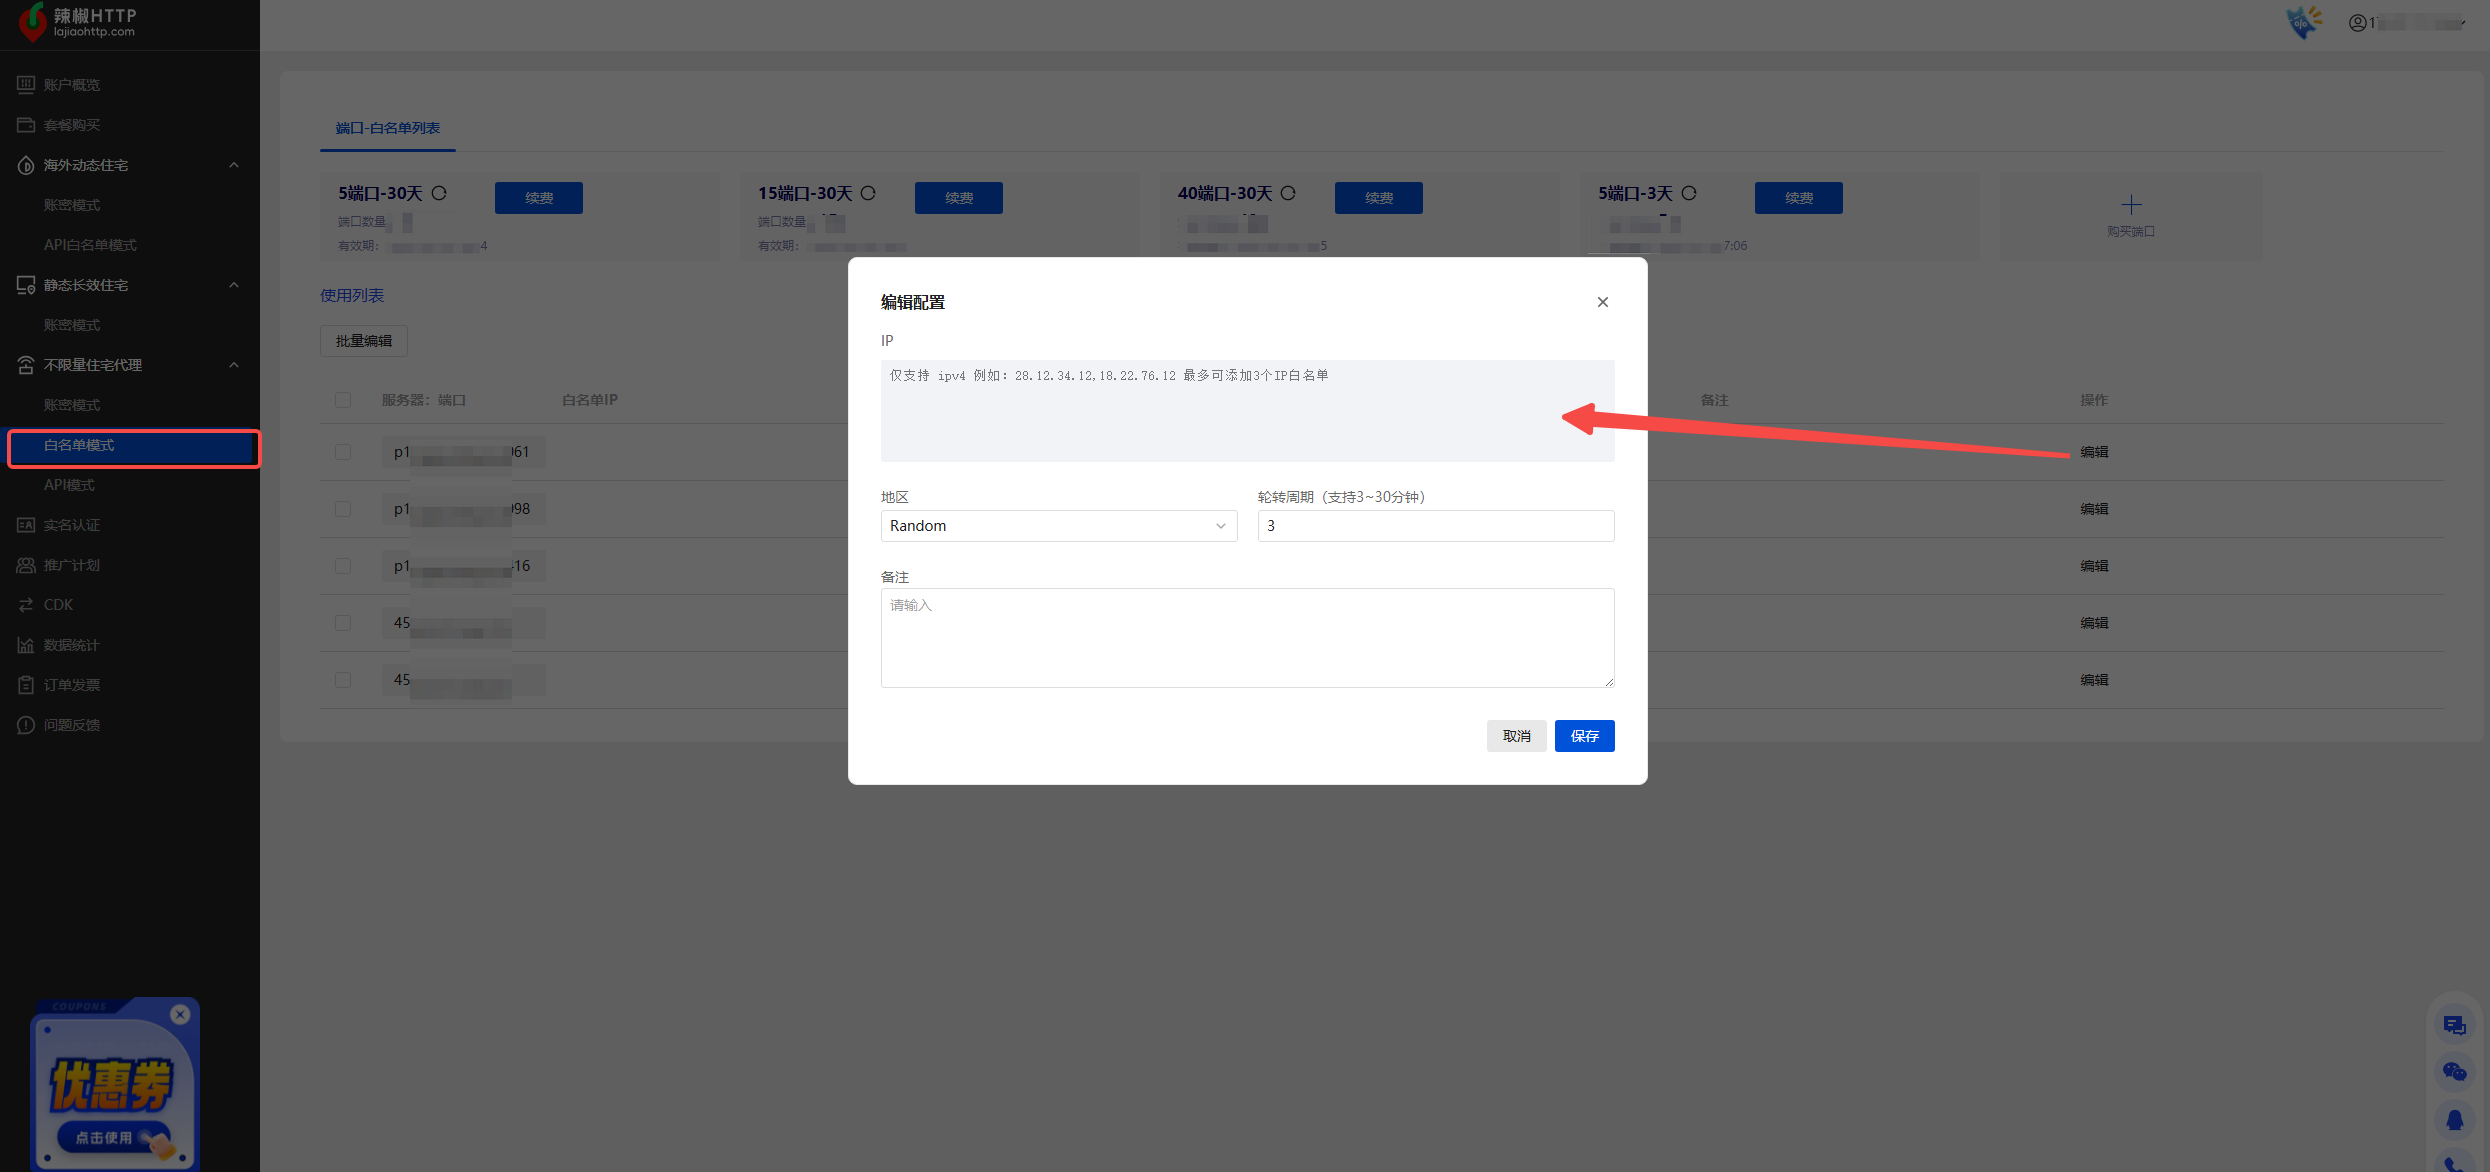This screenshot has height=1172, width=2490.
Task: Click the 轮转周期 input field
Action: (1435, 526)
